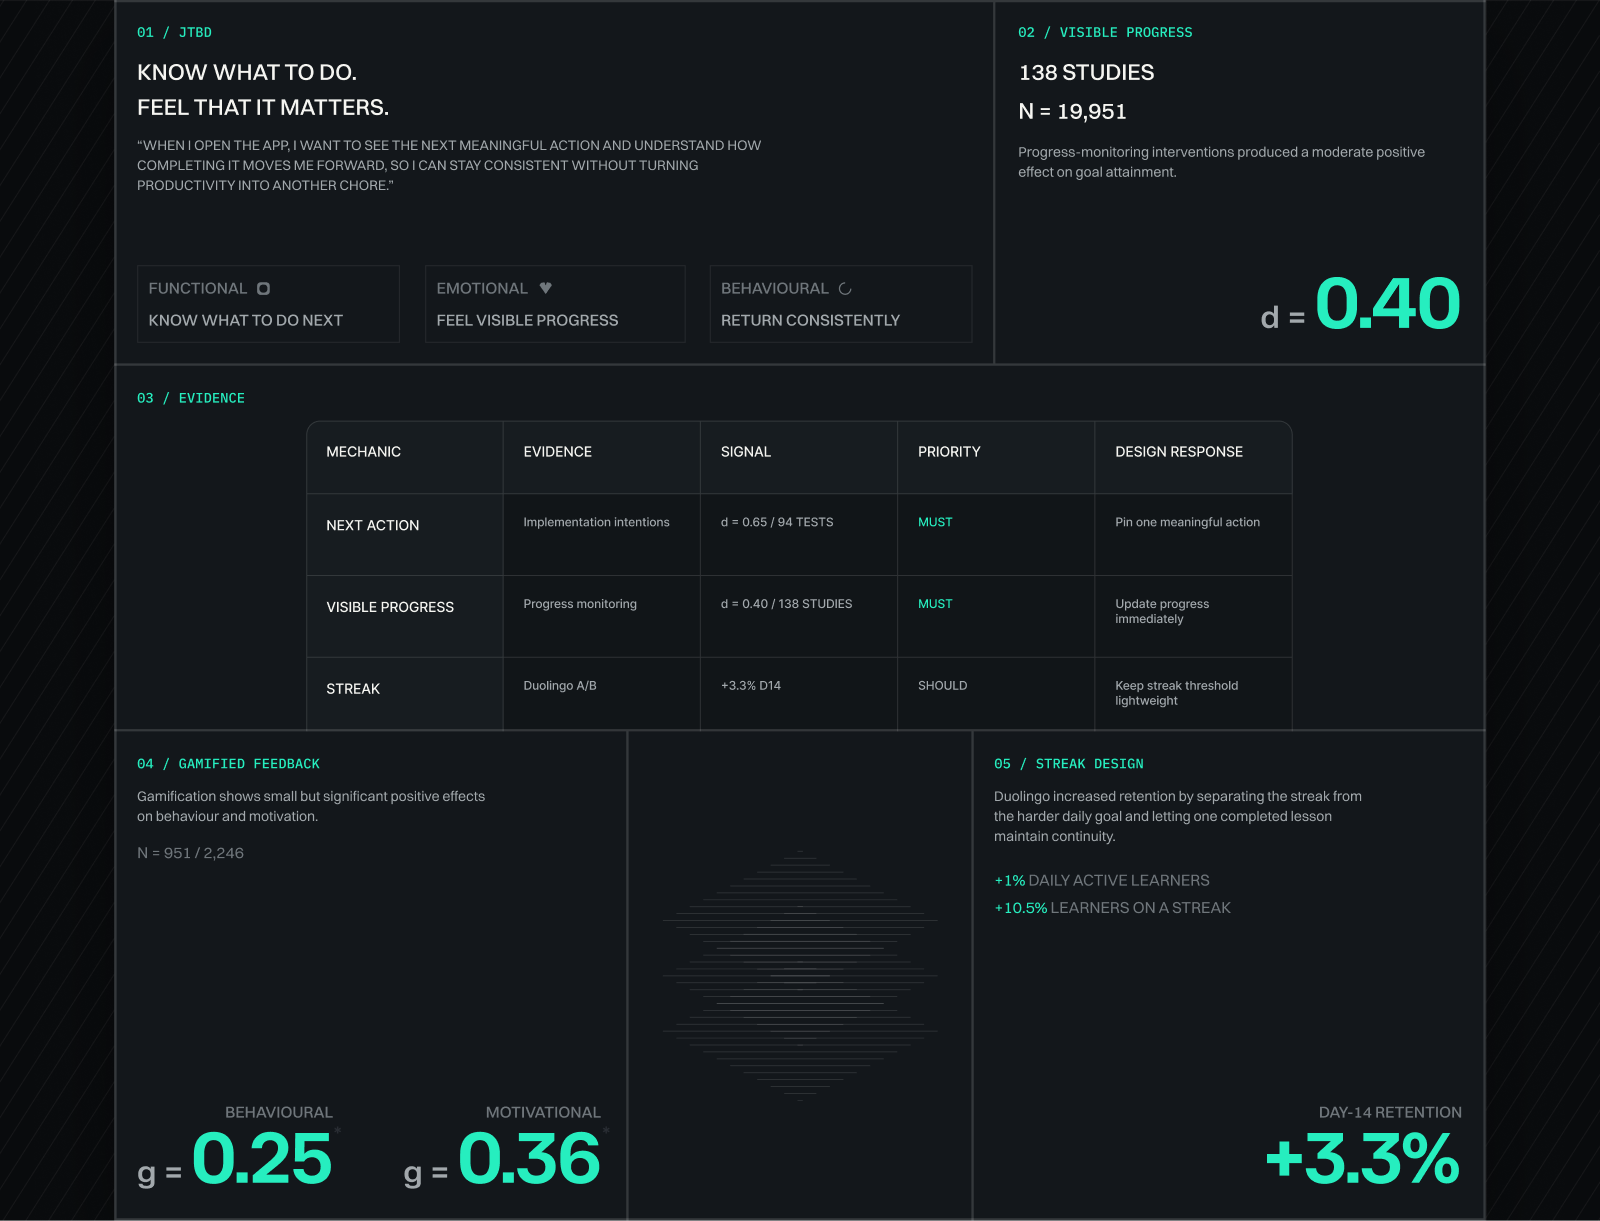This screenshot has width=1600, height=1221.
Task: Click the g = 0.25 behavioural figure
Action: [x=235, y=1159]
